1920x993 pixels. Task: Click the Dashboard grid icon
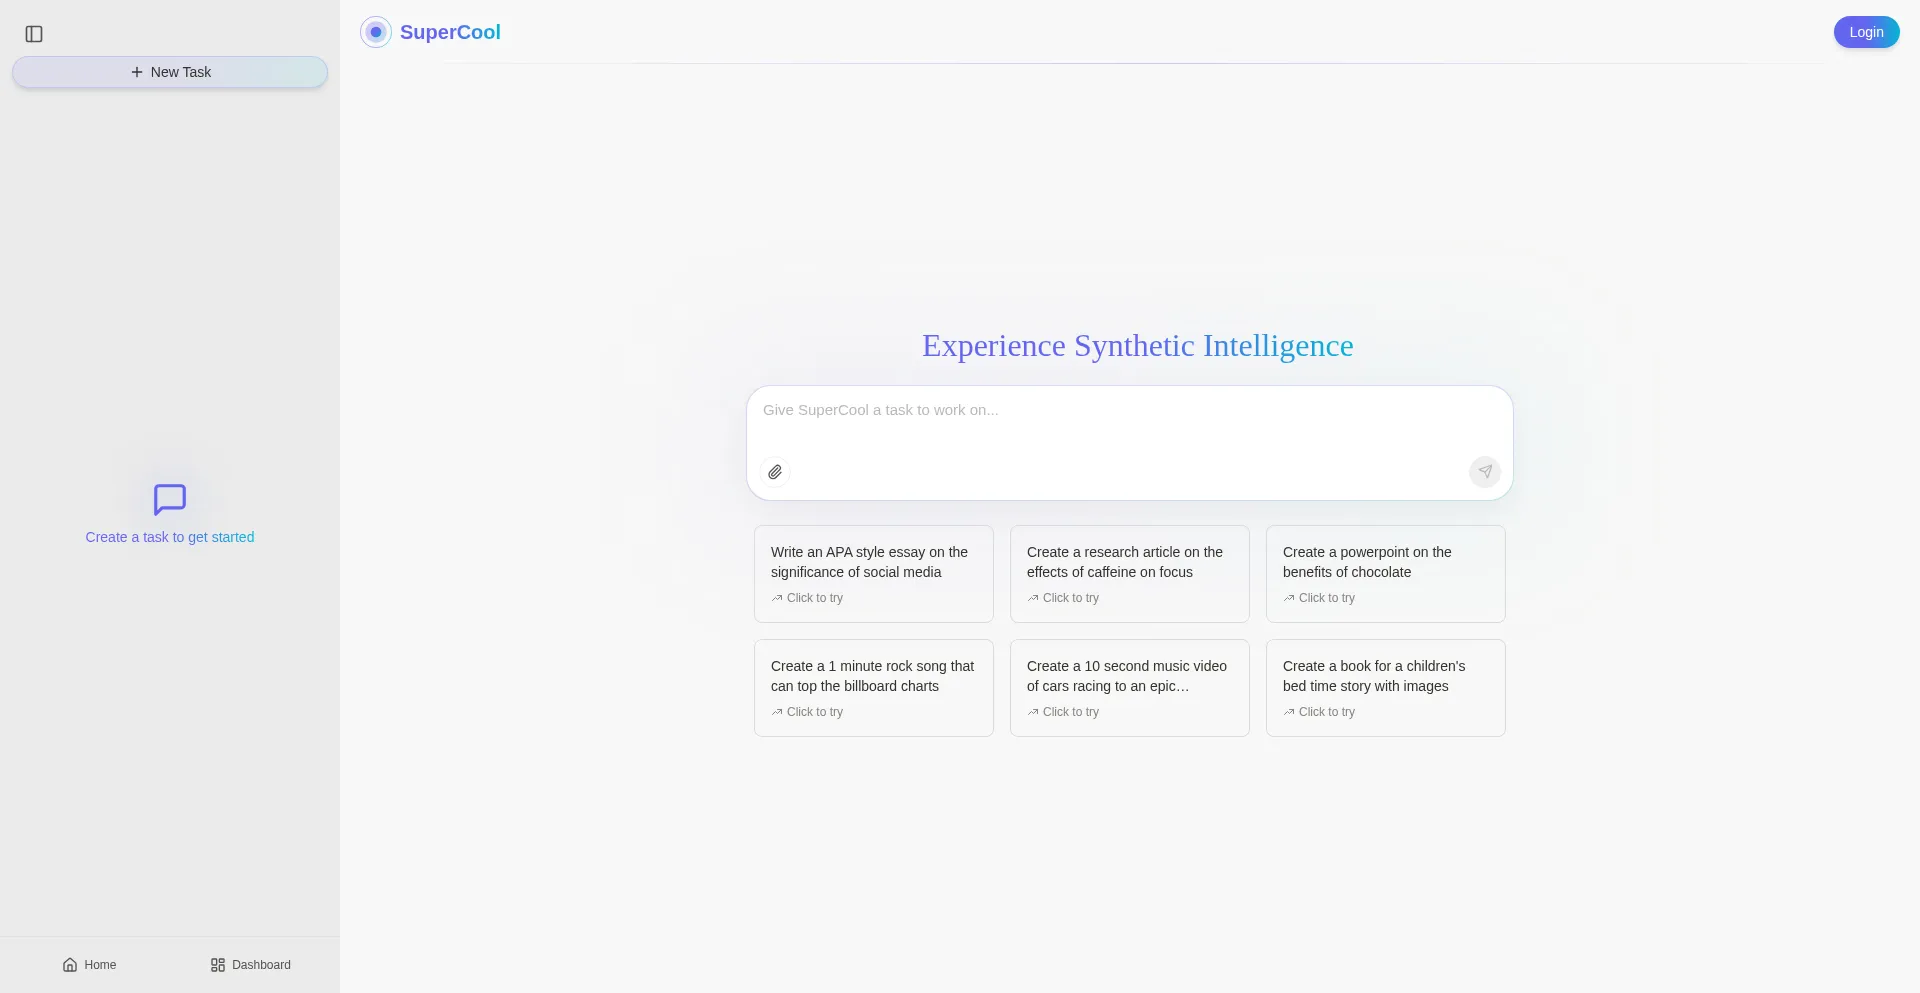[218, 965]
